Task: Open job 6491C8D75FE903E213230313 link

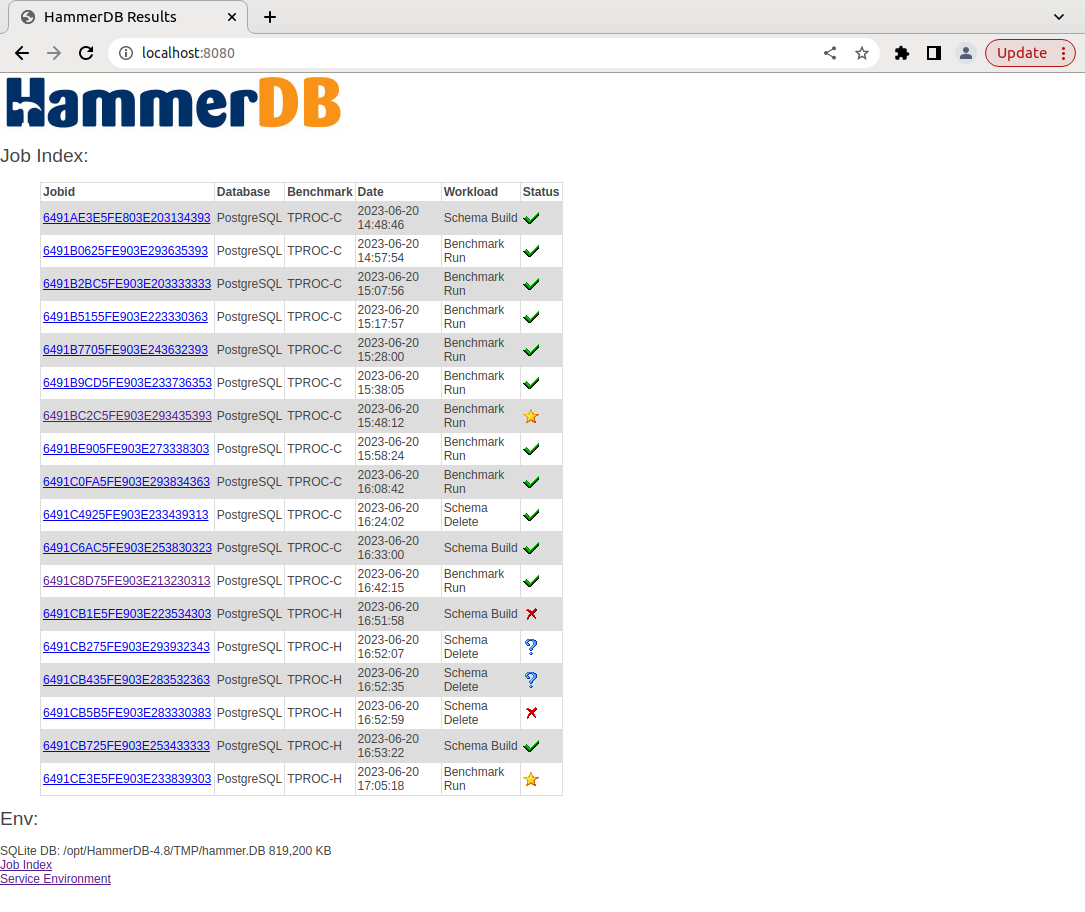Action: 127,581
